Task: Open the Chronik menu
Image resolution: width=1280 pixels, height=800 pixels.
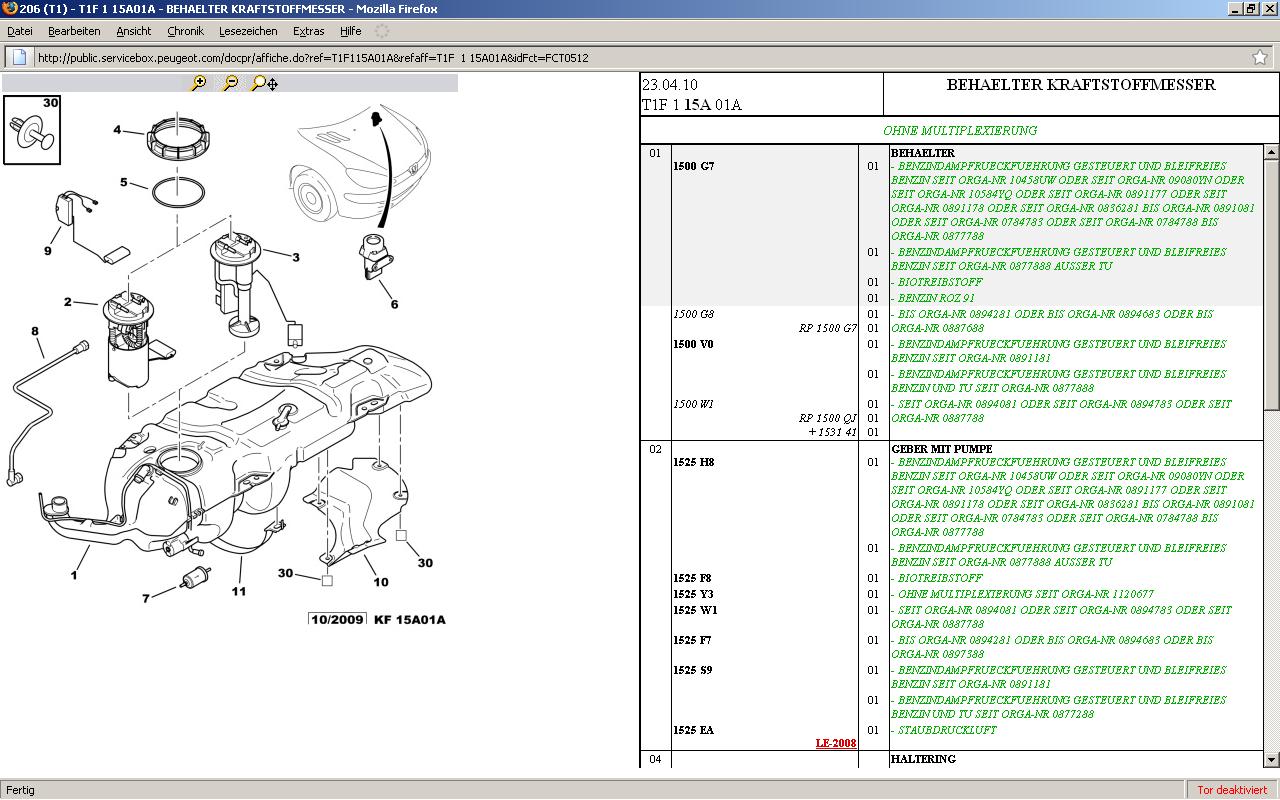Action: point(185,31)
